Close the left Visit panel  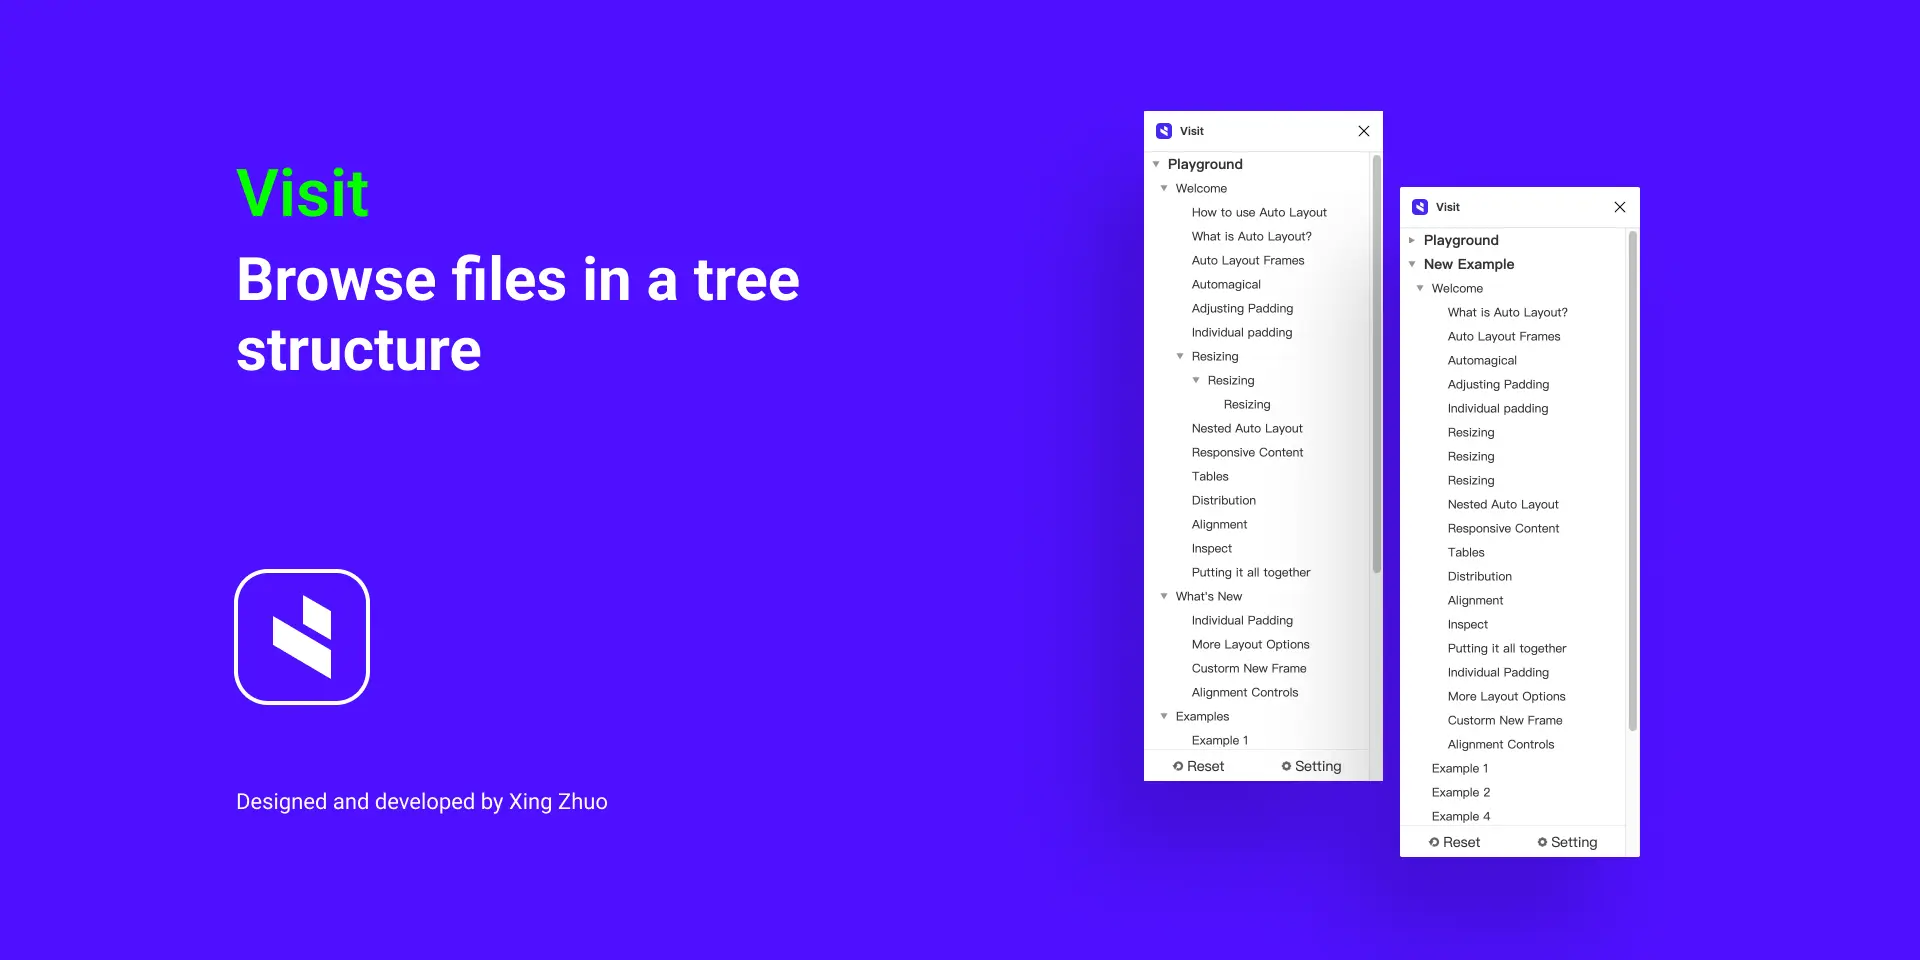tap(1364, 131)
